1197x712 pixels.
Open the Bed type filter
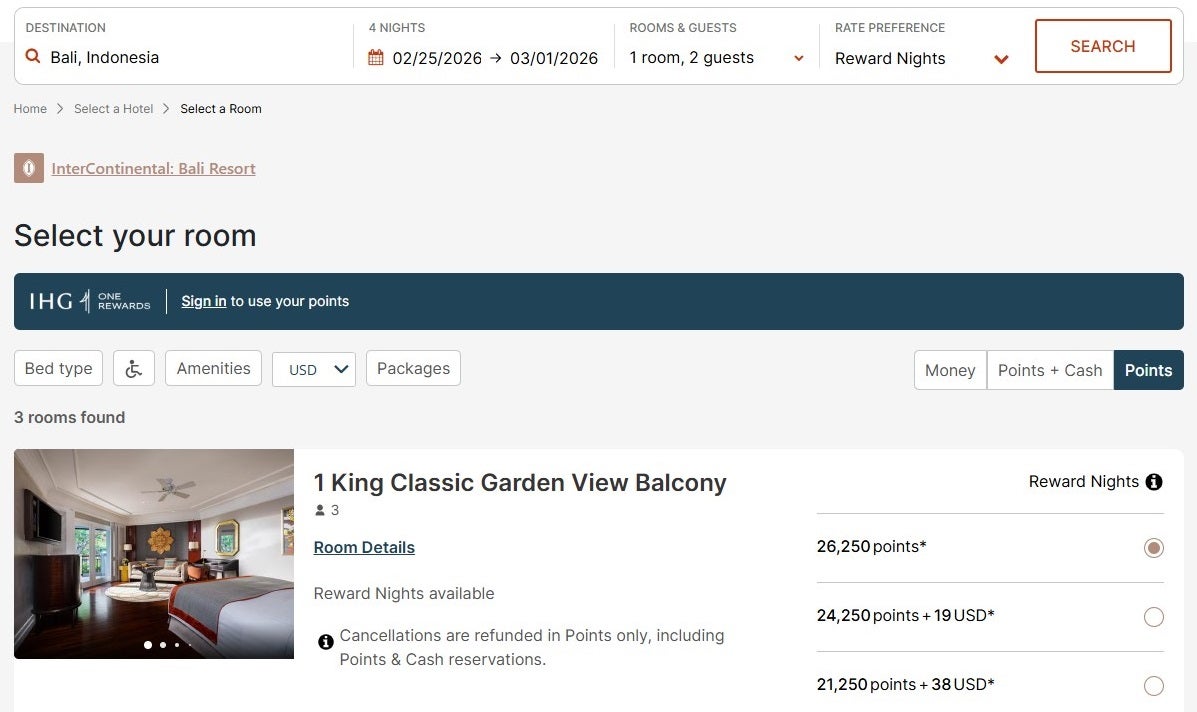(59, 369)
